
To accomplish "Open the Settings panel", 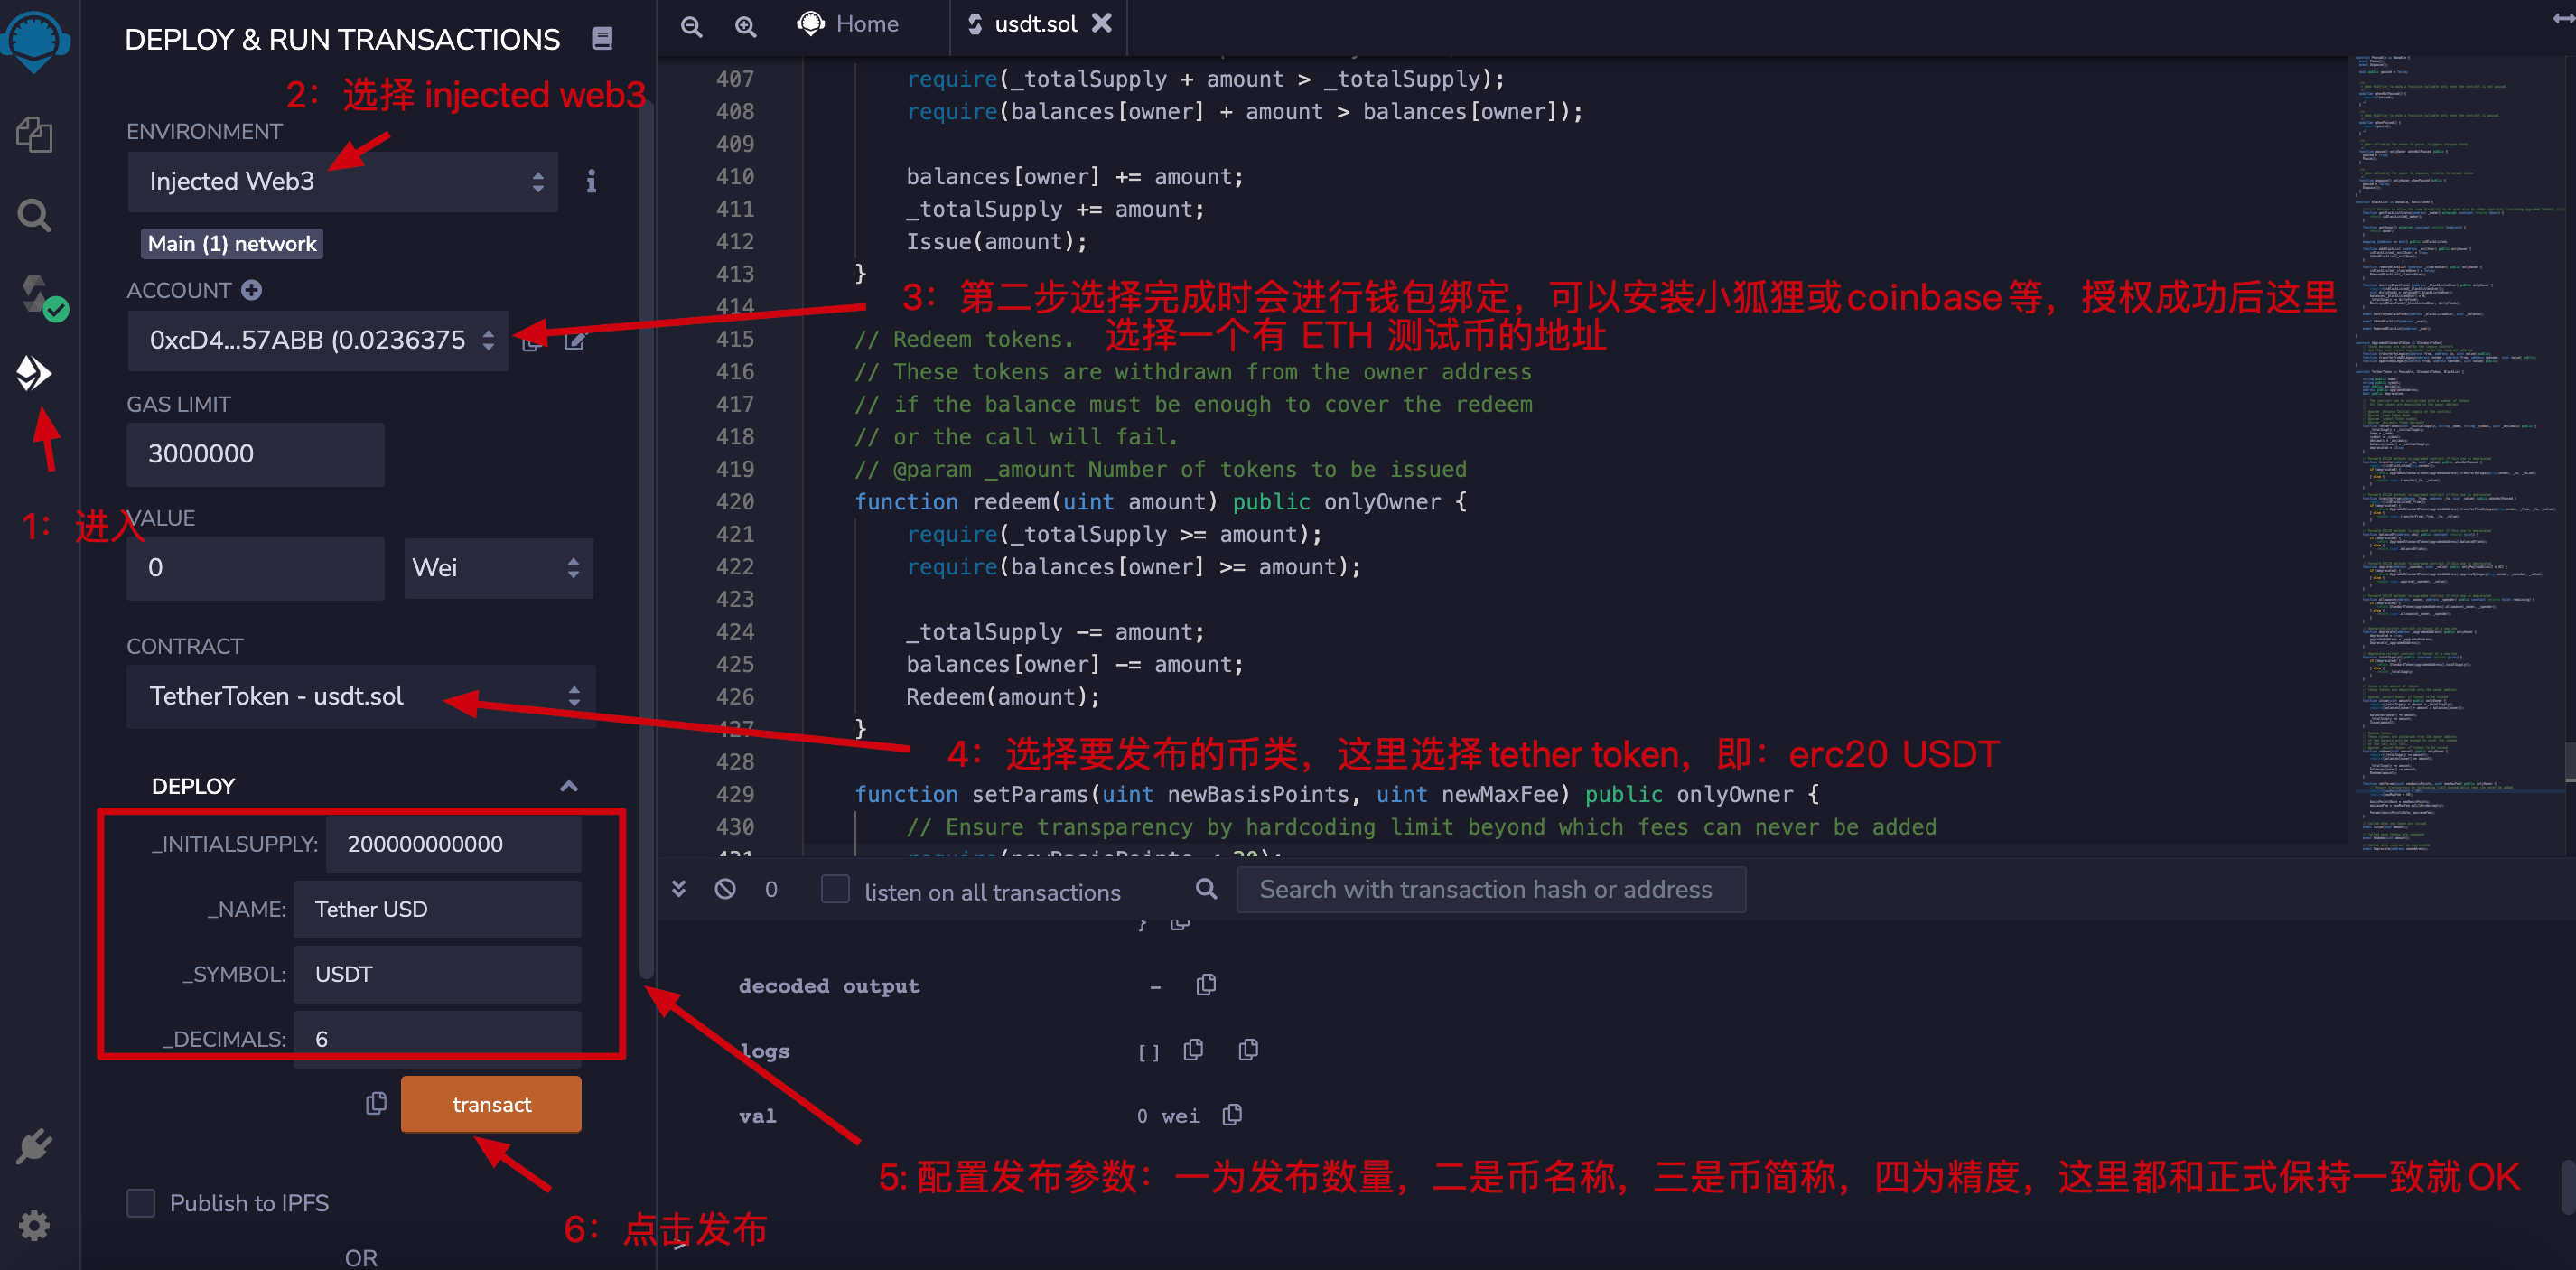I will click(34, 1225).
